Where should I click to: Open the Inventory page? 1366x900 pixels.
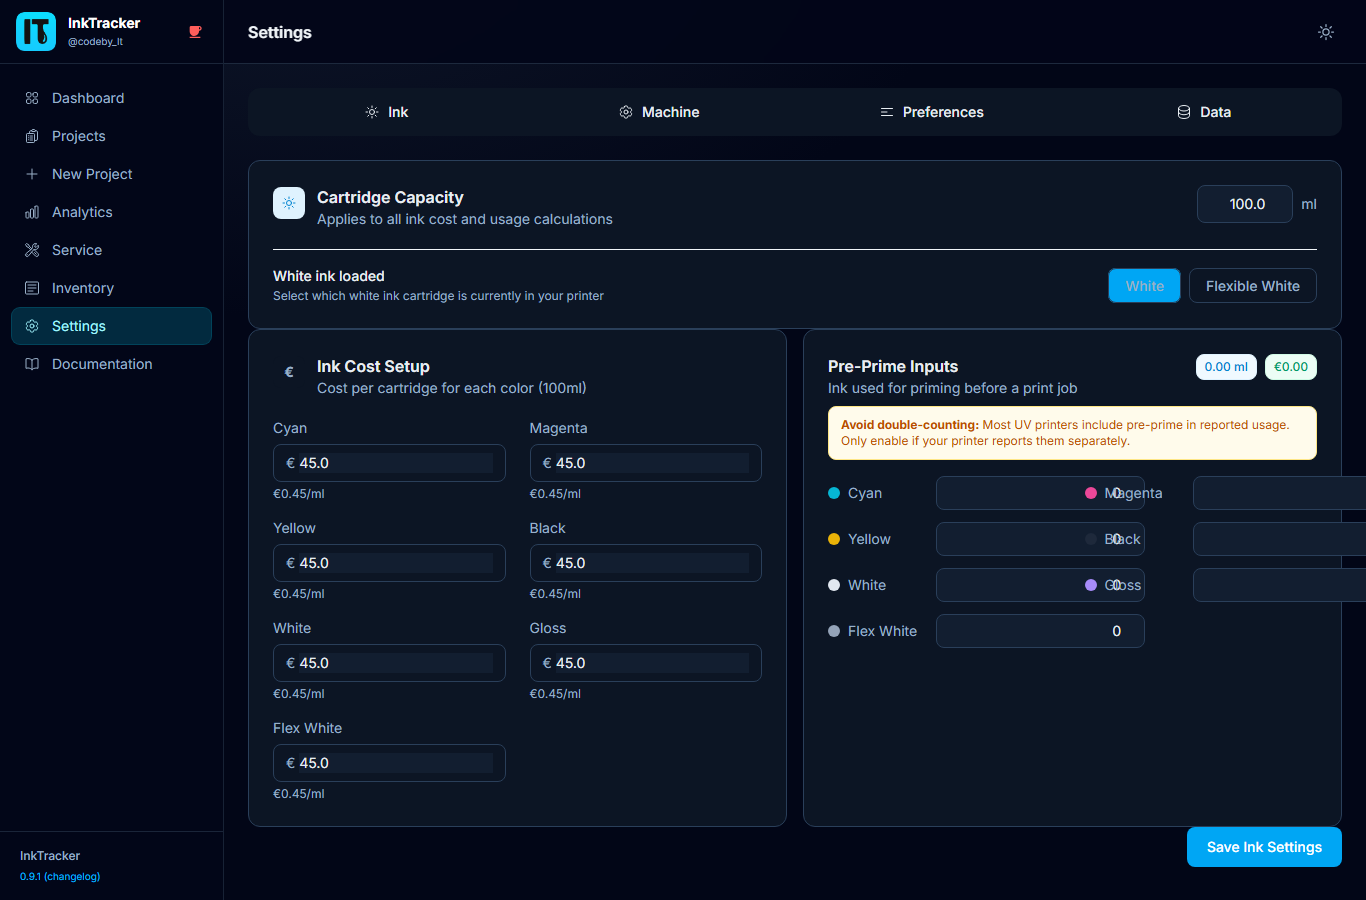(x=111, y=288)
